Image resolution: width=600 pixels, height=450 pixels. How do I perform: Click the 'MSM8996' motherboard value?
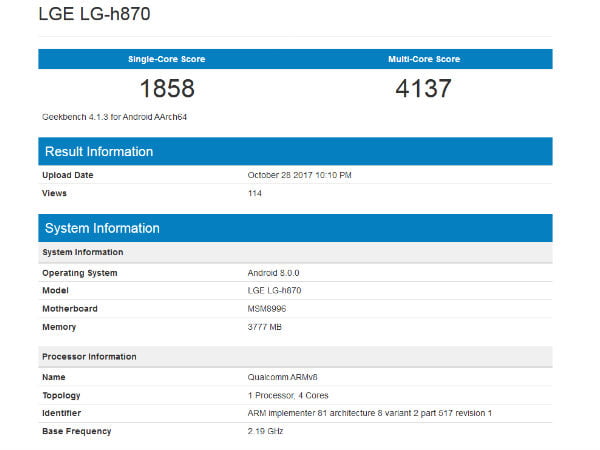click(267, 308)
